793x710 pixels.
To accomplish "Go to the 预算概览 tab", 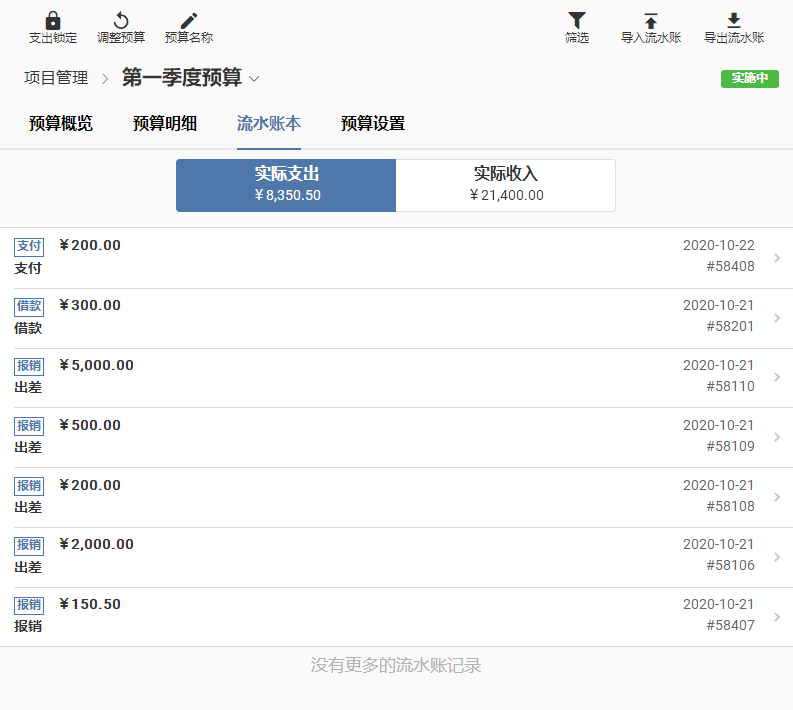I will tap(61, 124).
